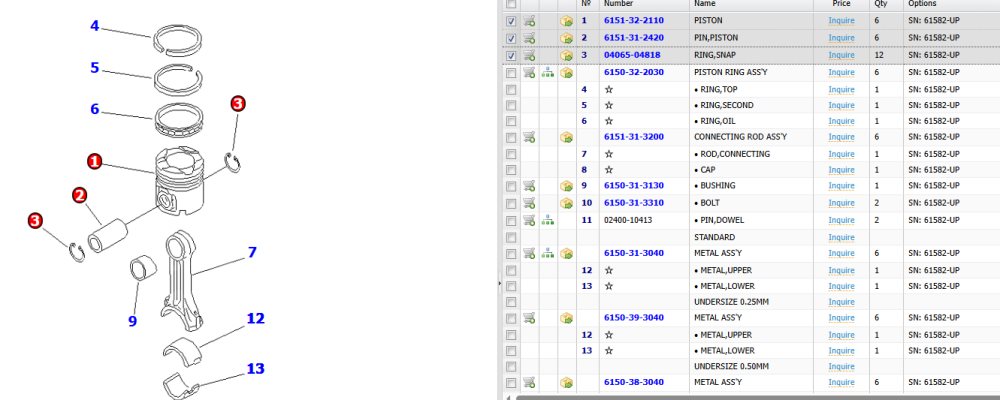The width and height of the screenshot is (1000, 400).
Task: Check the RING,TOP row checkbox
Action: (x=511, y=90)
